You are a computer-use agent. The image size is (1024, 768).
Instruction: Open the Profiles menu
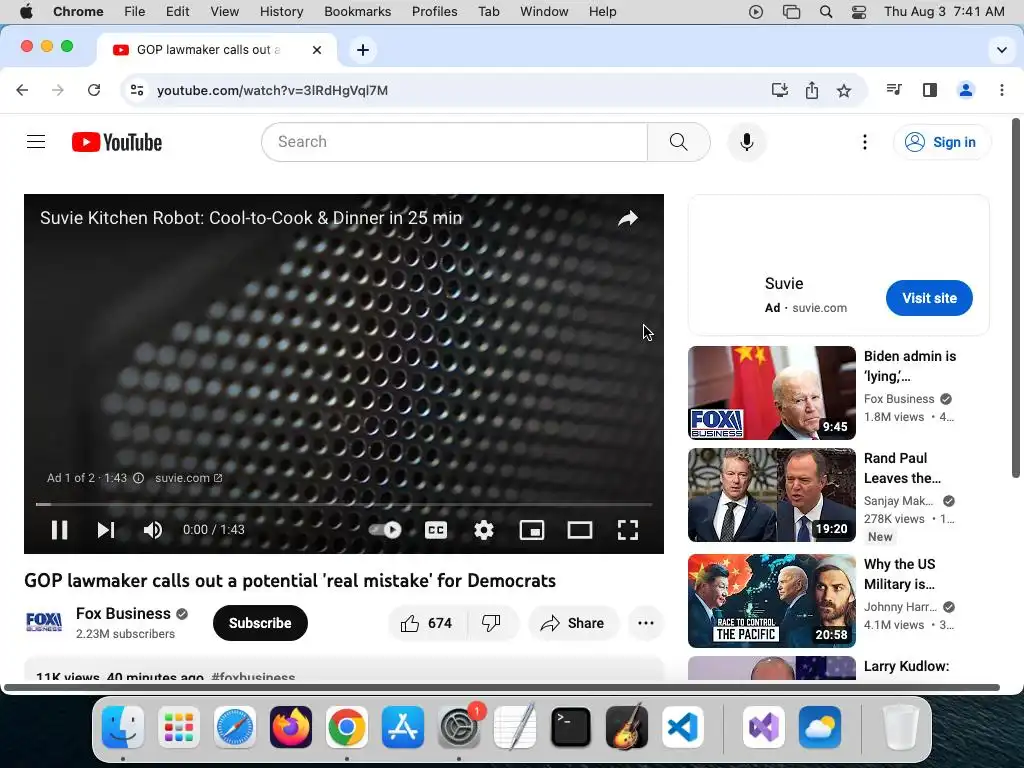pyautogui.click(x=434, y=12)
